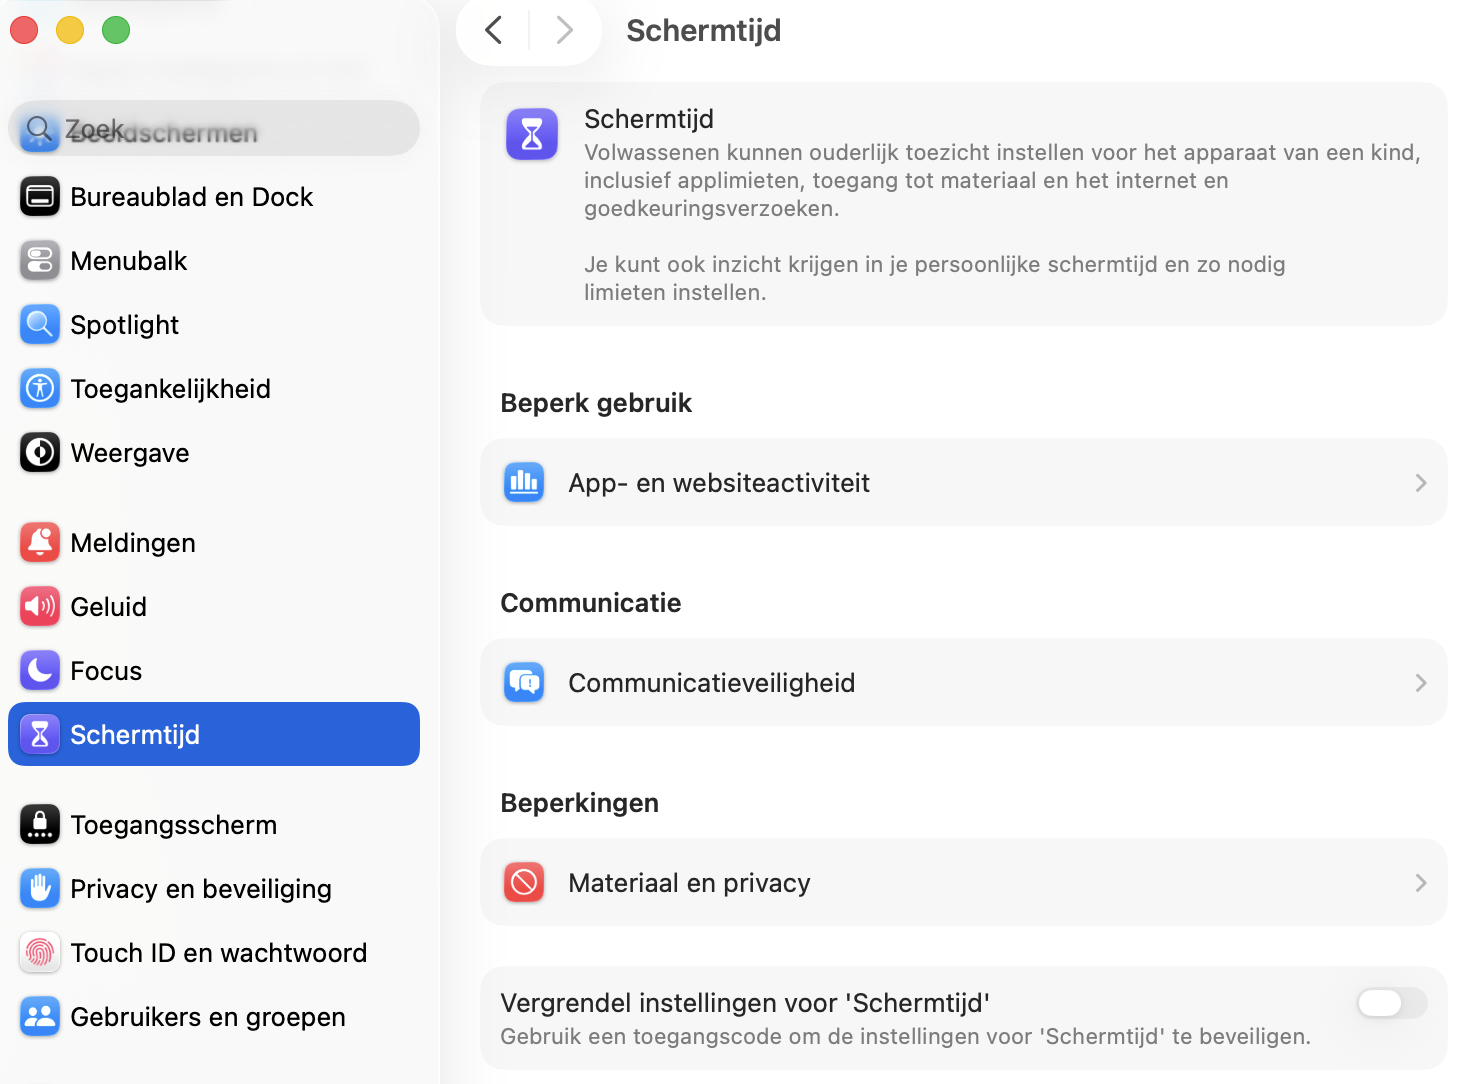Select Bureaublad en Dock in sidebar
1470x1084 pixels.
pos(190,196)
